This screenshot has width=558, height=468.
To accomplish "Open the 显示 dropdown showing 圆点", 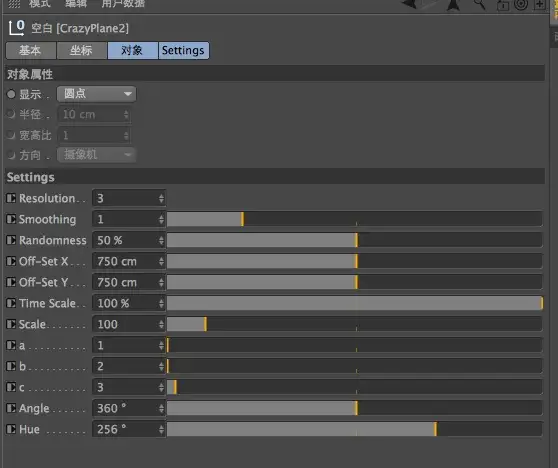I will 96,94.
